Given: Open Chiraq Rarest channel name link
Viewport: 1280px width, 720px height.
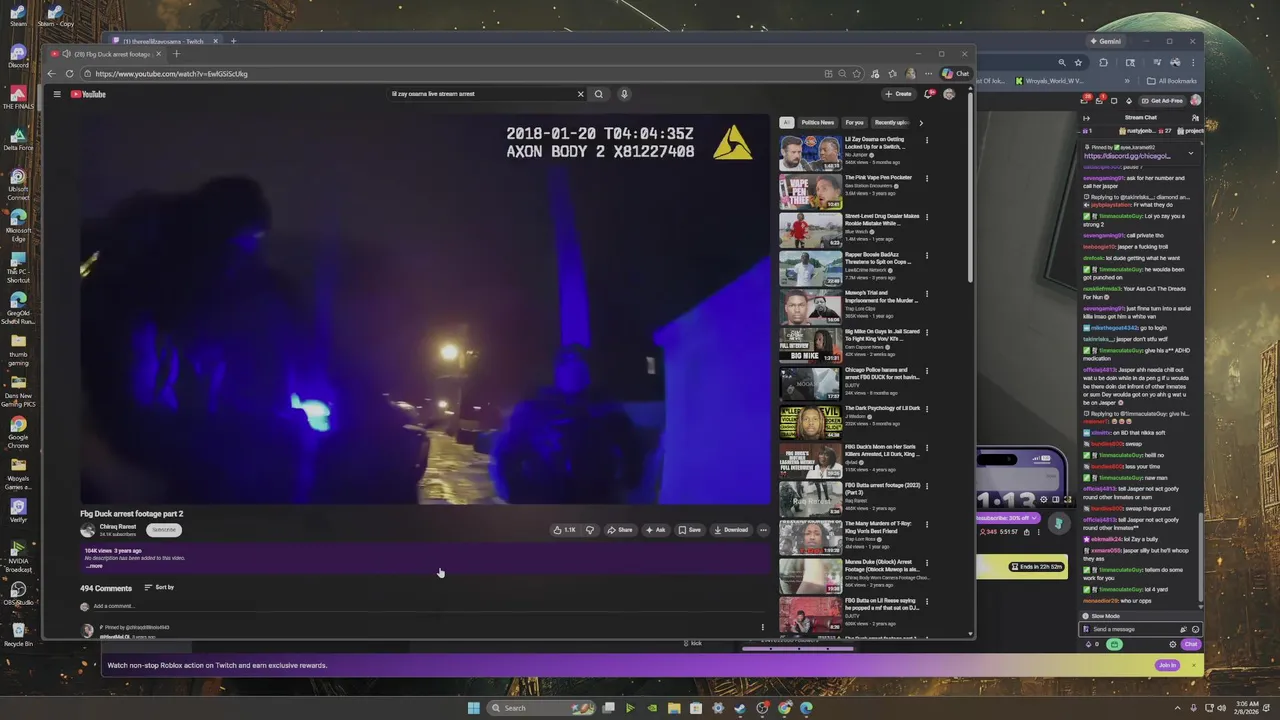Looking at the screenshot, I should tap(118, 527).
